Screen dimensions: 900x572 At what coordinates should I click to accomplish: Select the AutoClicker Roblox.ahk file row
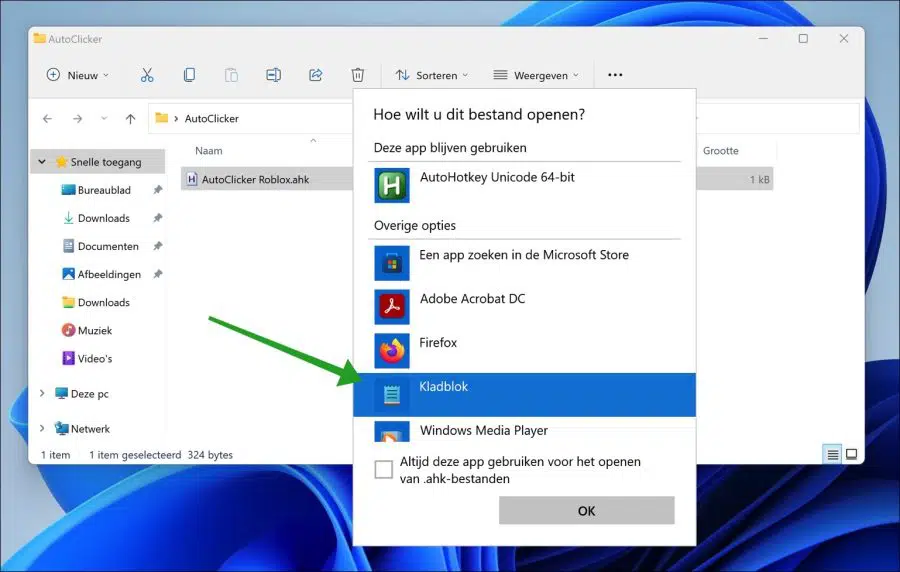coord(267,179)
